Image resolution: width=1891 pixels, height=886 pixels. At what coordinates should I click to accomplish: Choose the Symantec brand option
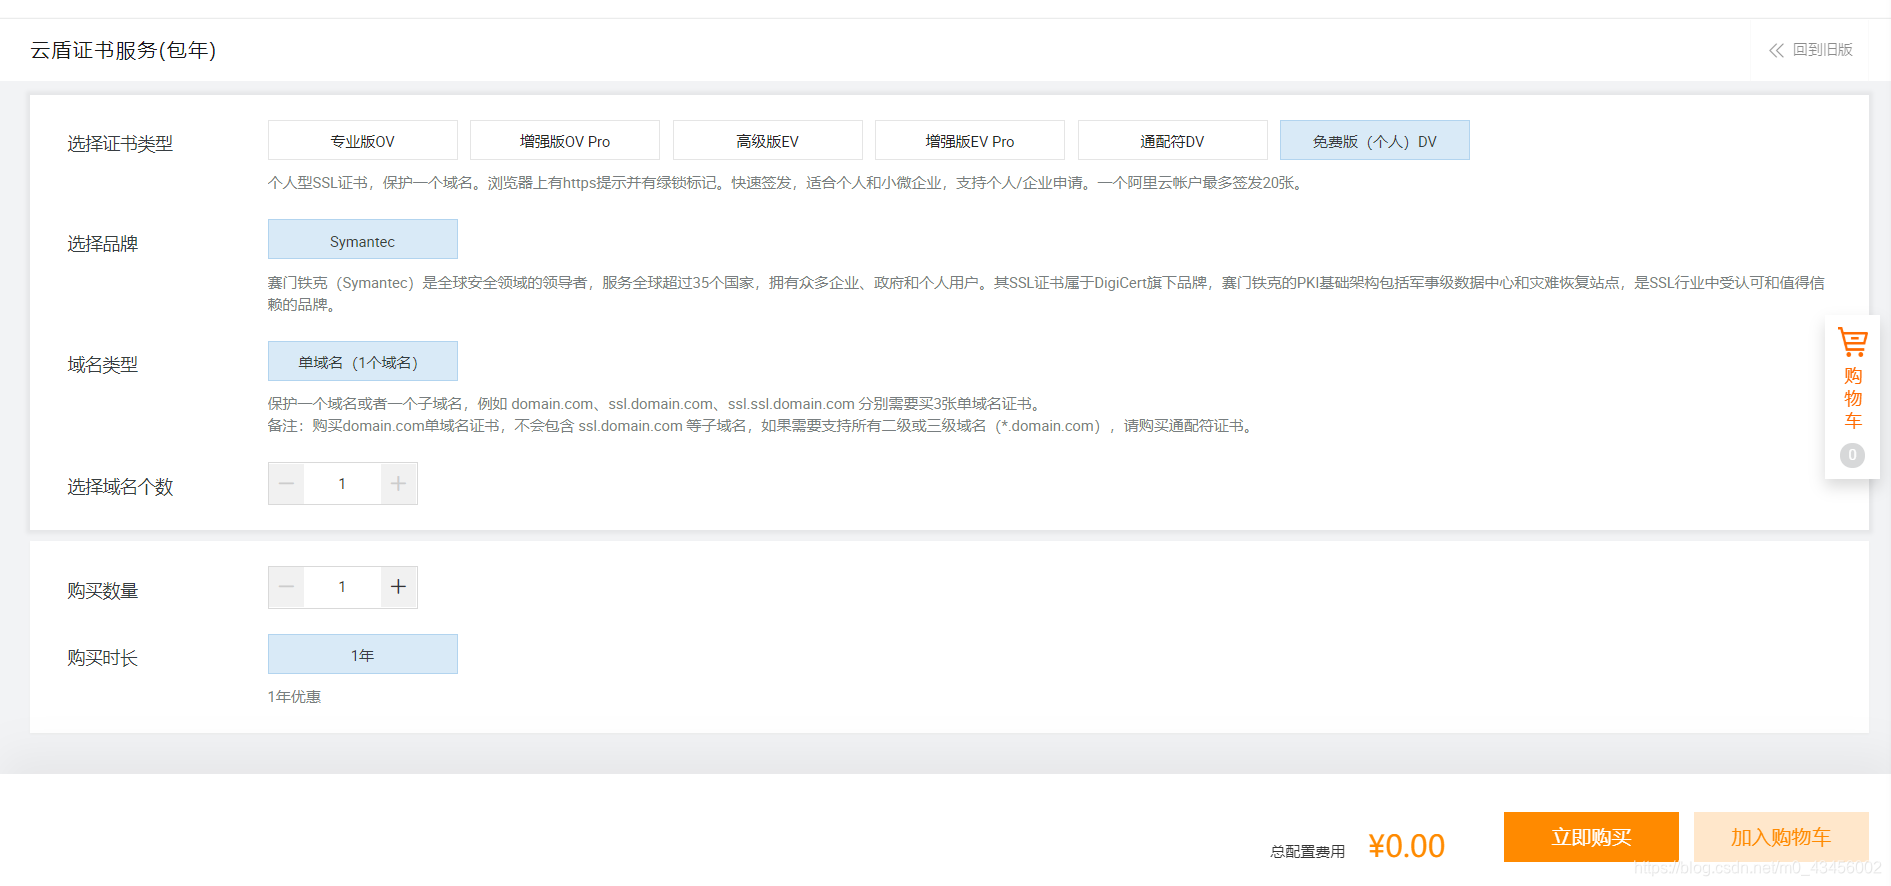[363, 240]
